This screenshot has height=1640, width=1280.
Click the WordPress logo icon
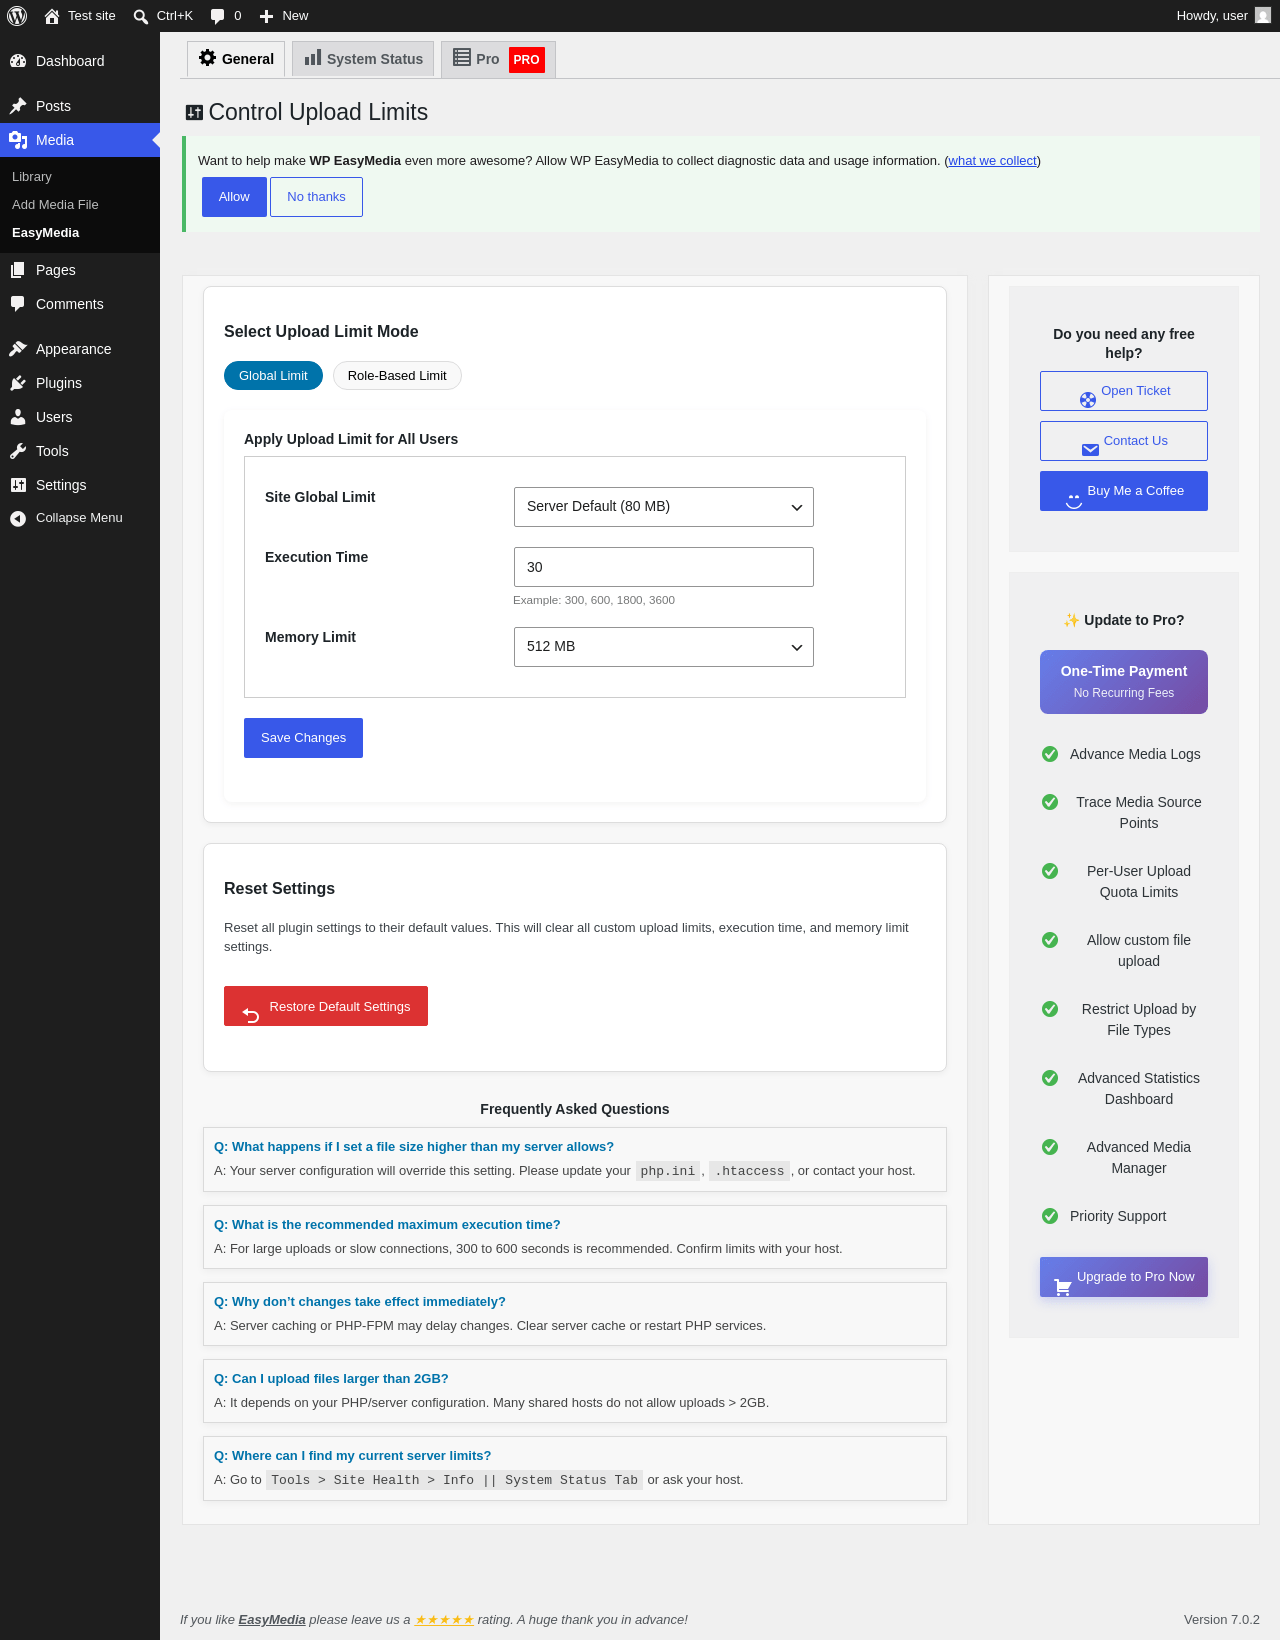click(x=17, y=16)
